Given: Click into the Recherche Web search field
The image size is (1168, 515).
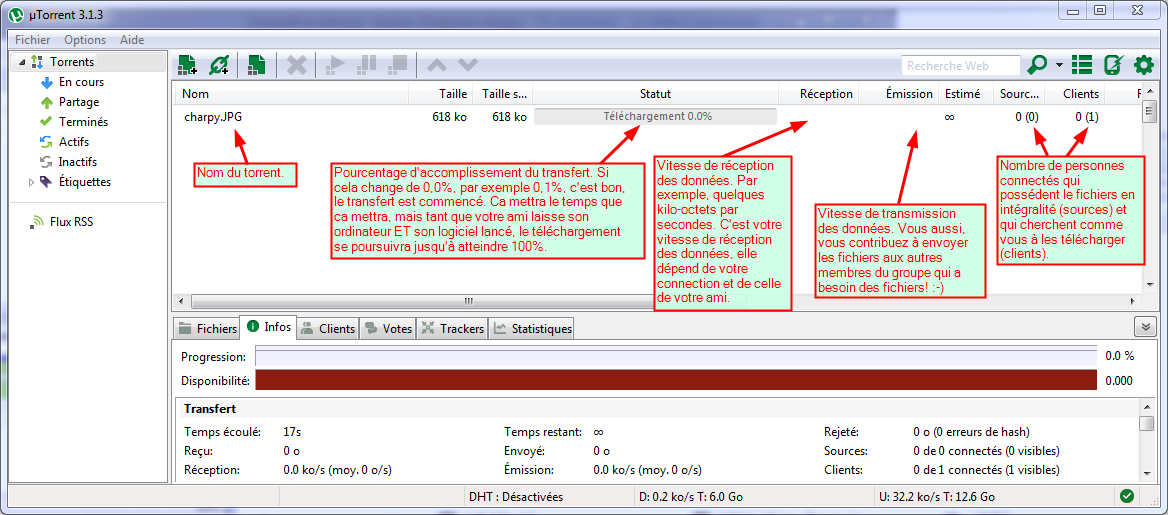Looking at the screenshot, I should point(960,66).
